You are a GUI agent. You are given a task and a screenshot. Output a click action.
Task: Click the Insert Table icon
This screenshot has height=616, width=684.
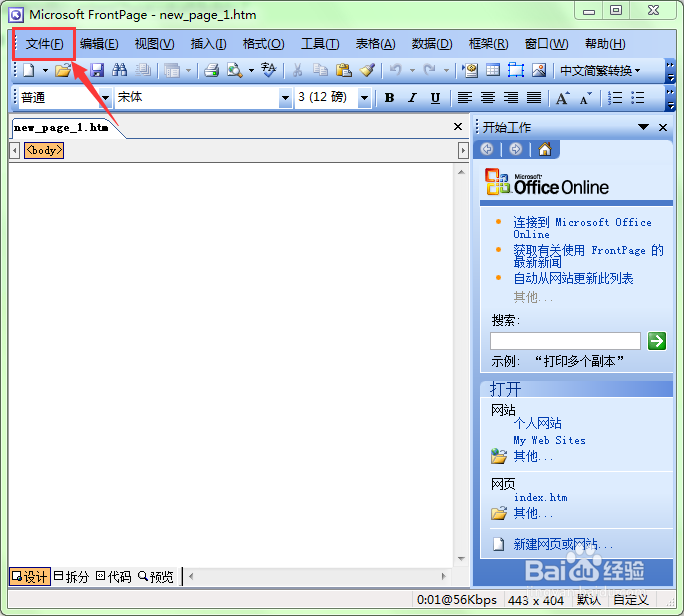[x=493, y=70]
